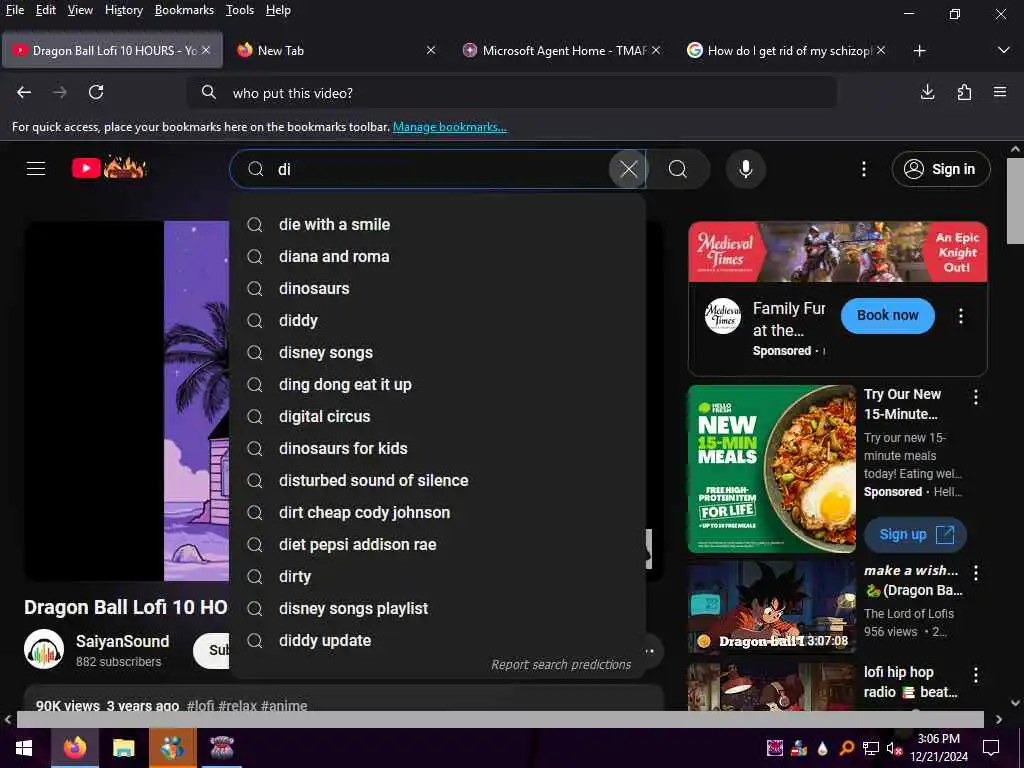Reload the current page

pyautogui.click(x=96, y=93)
